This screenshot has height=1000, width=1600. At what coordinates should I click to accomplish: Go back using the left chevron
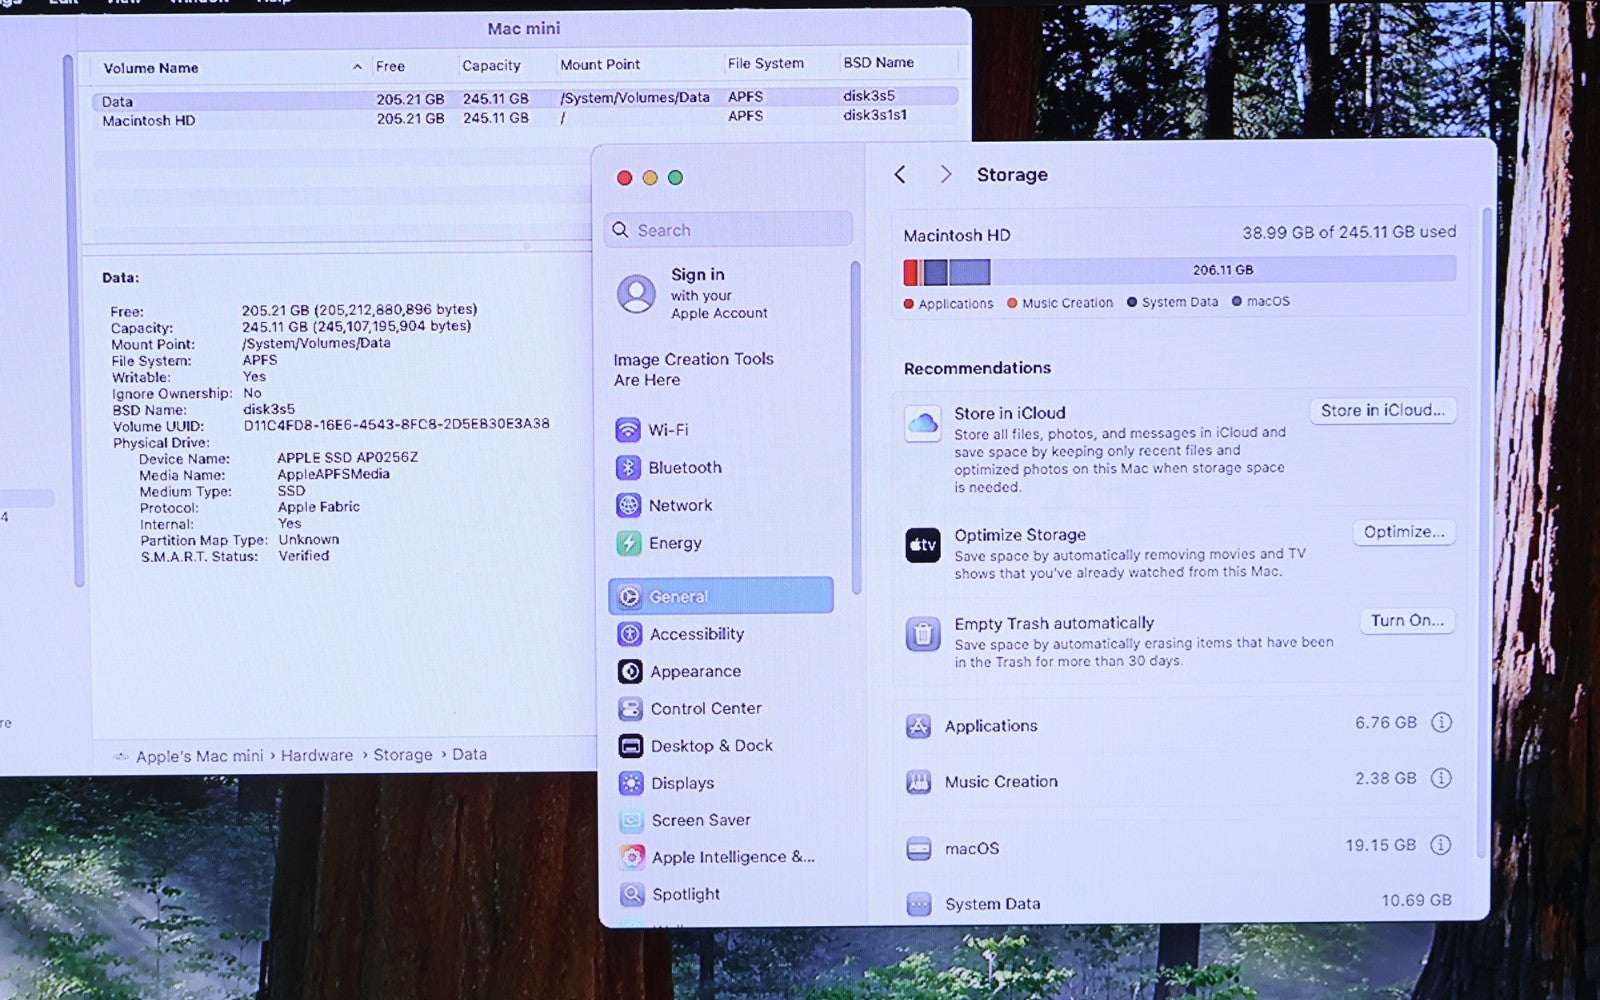900,175
